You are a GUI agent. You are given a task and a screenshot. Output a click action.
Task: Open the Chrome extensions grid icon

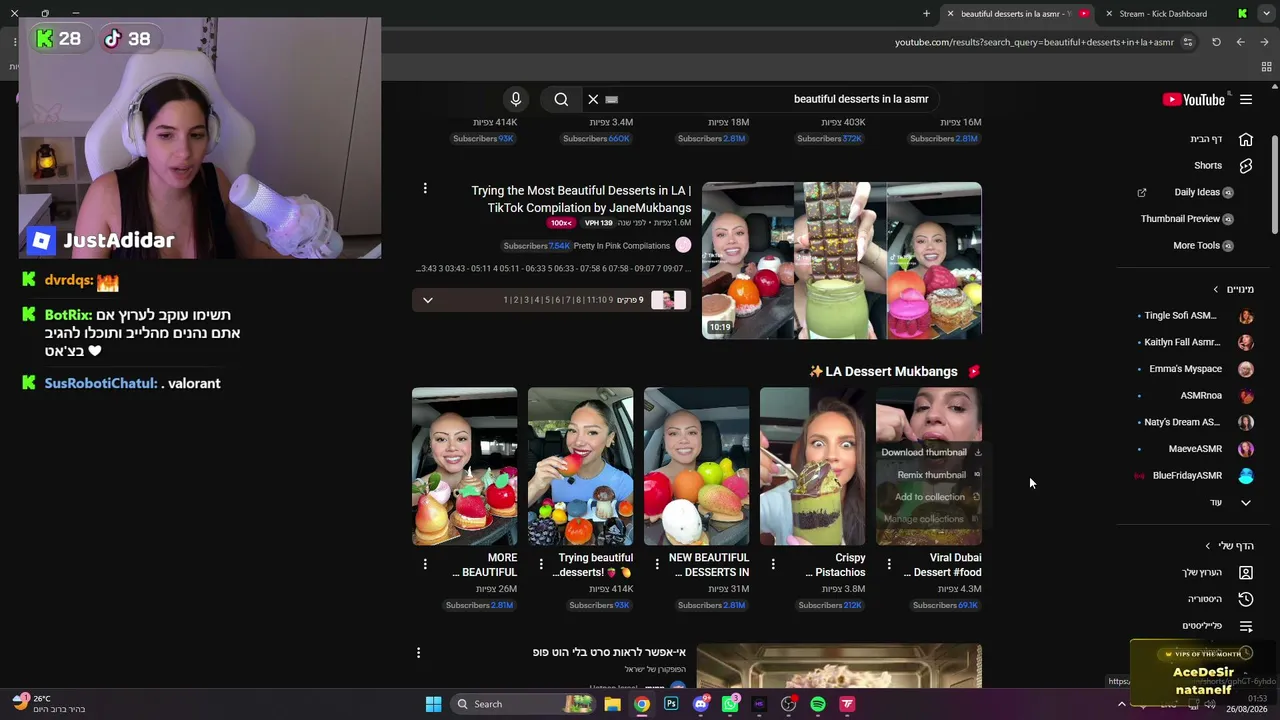(1266, 67)
